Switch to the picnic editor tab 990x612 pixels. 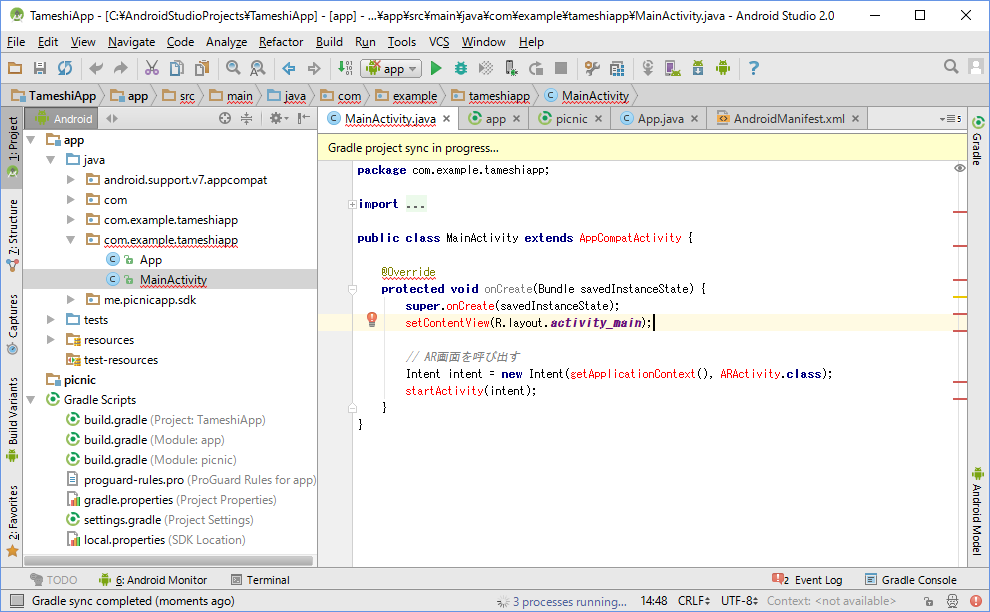pos(571,119)
